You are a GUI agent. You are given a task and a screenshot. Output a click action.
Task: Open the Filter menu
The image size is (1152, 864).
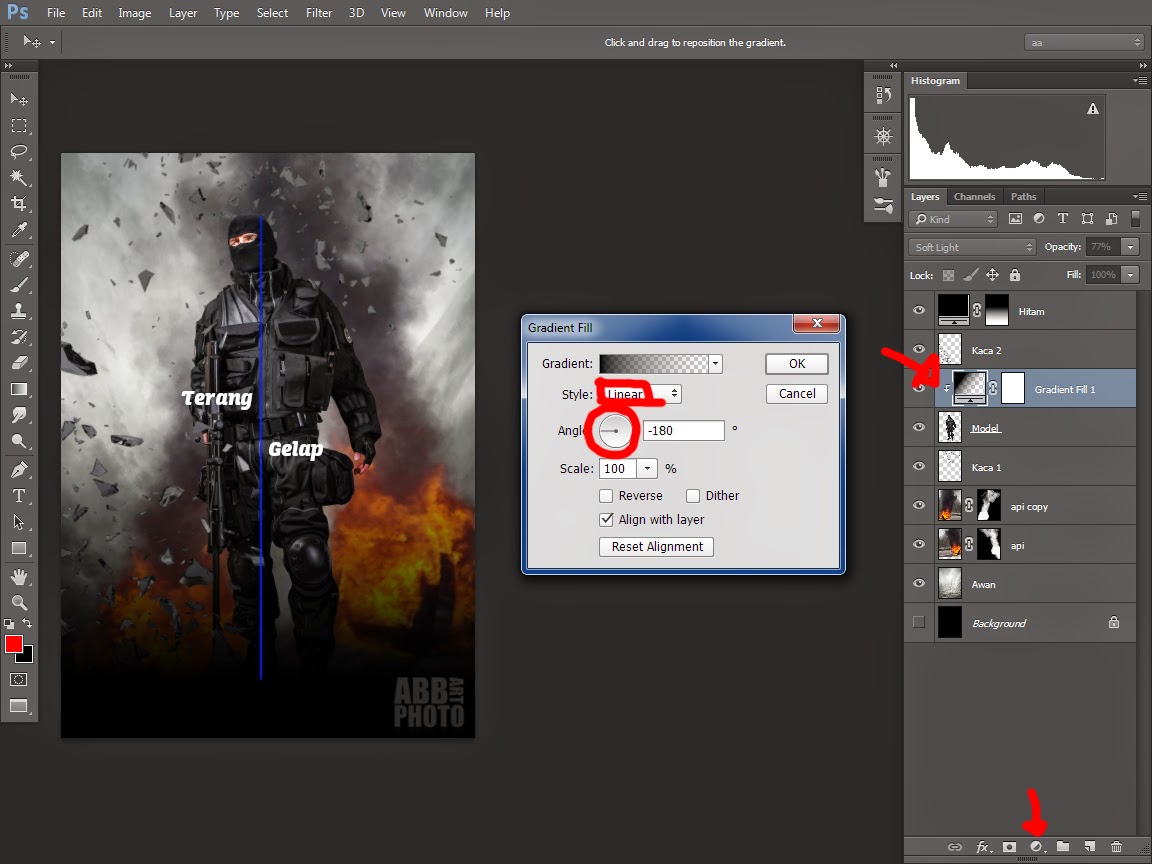tap(319, 13)
